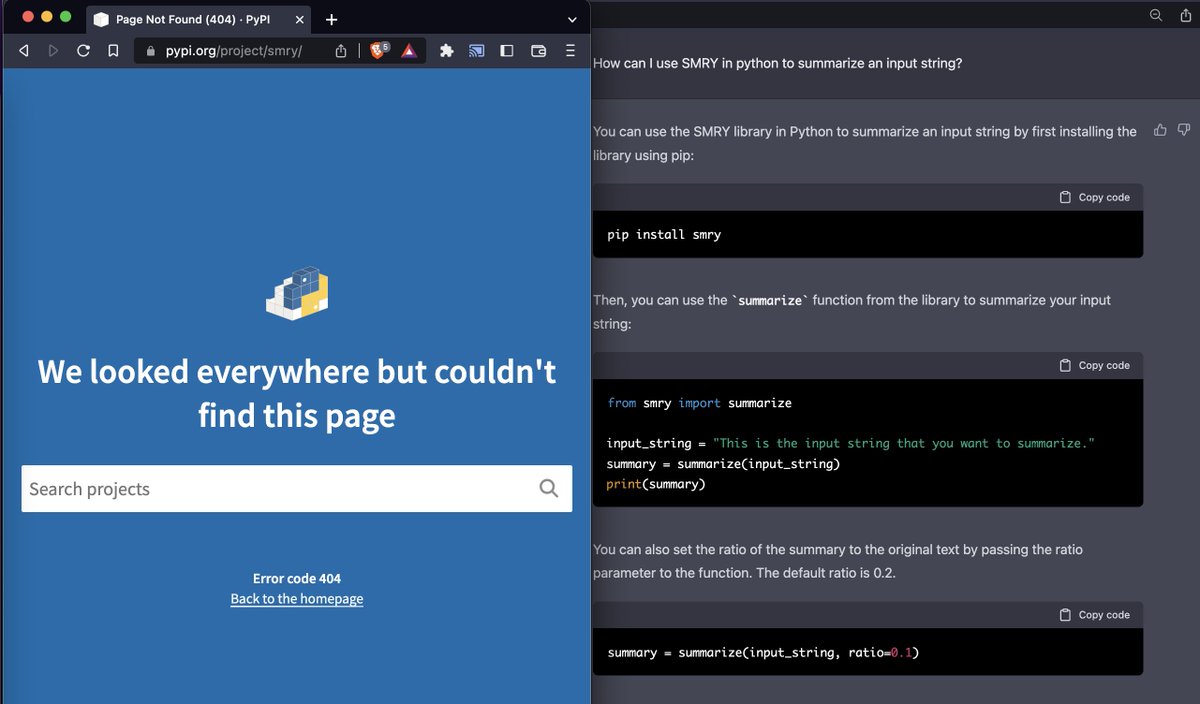Viewport: 1200px width, 704px height.
Task: Click the PyPI logo image
Action: point(297,293)
